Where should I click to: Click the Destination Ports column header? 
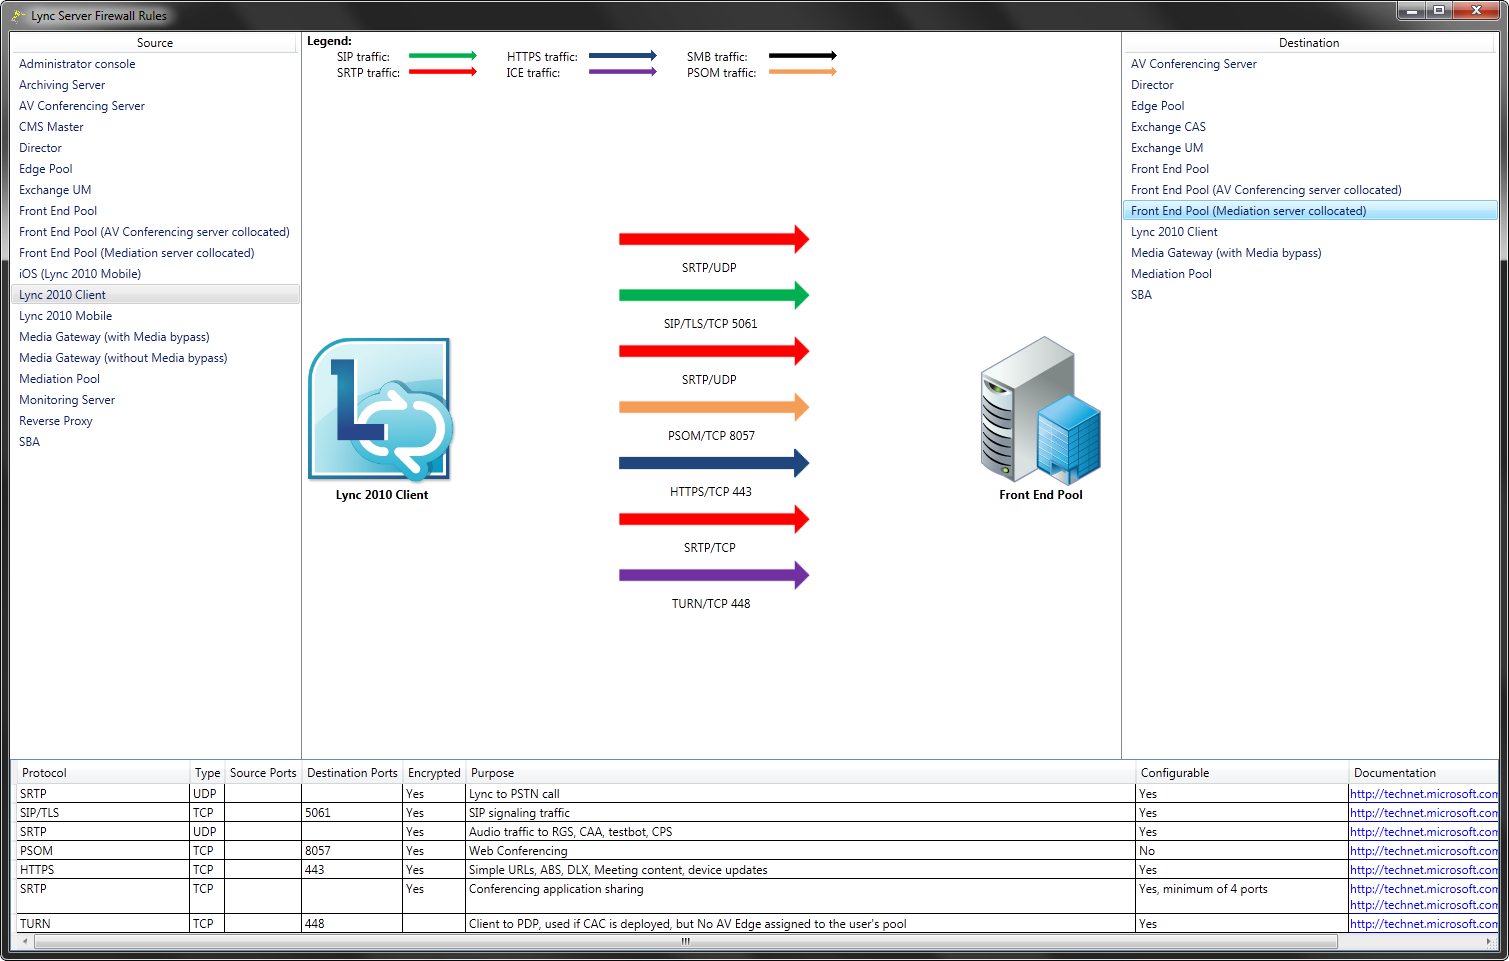(x=352, y=773)
